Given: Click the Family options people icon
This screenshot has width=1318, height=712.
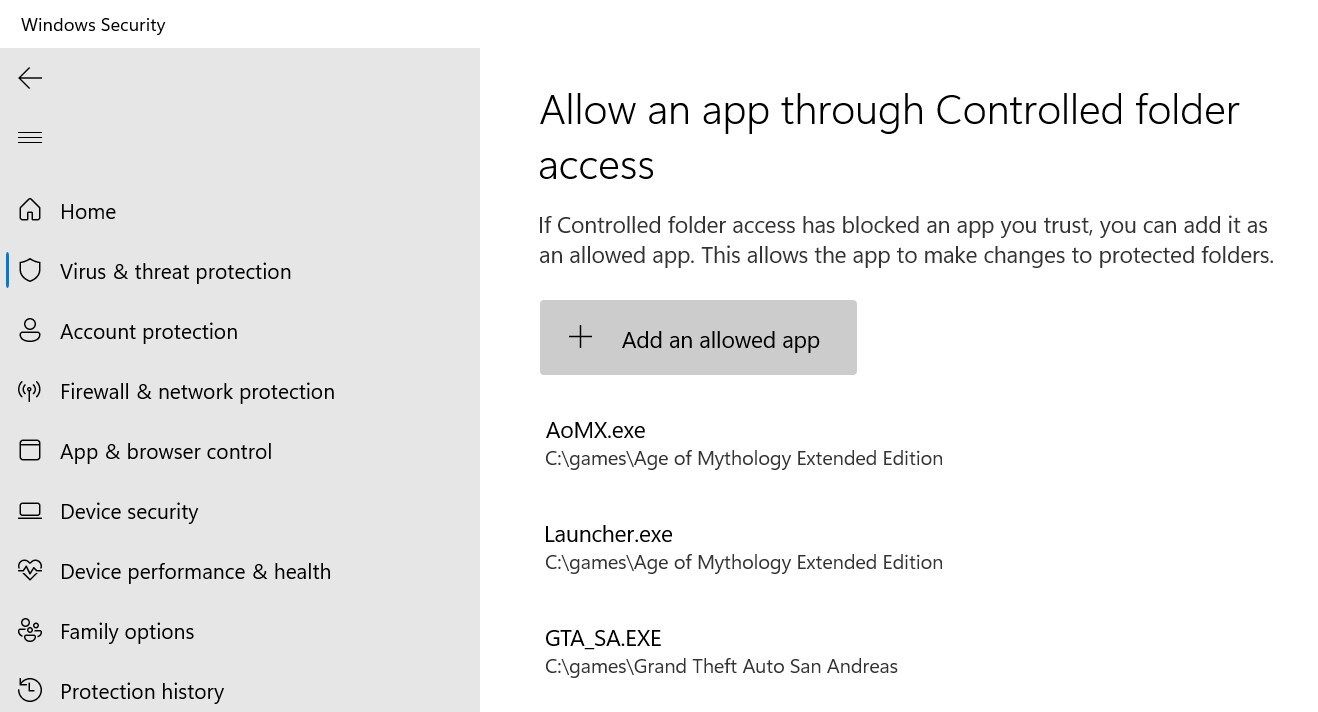Looking at the screenshot, I should (x=30, y=631).
